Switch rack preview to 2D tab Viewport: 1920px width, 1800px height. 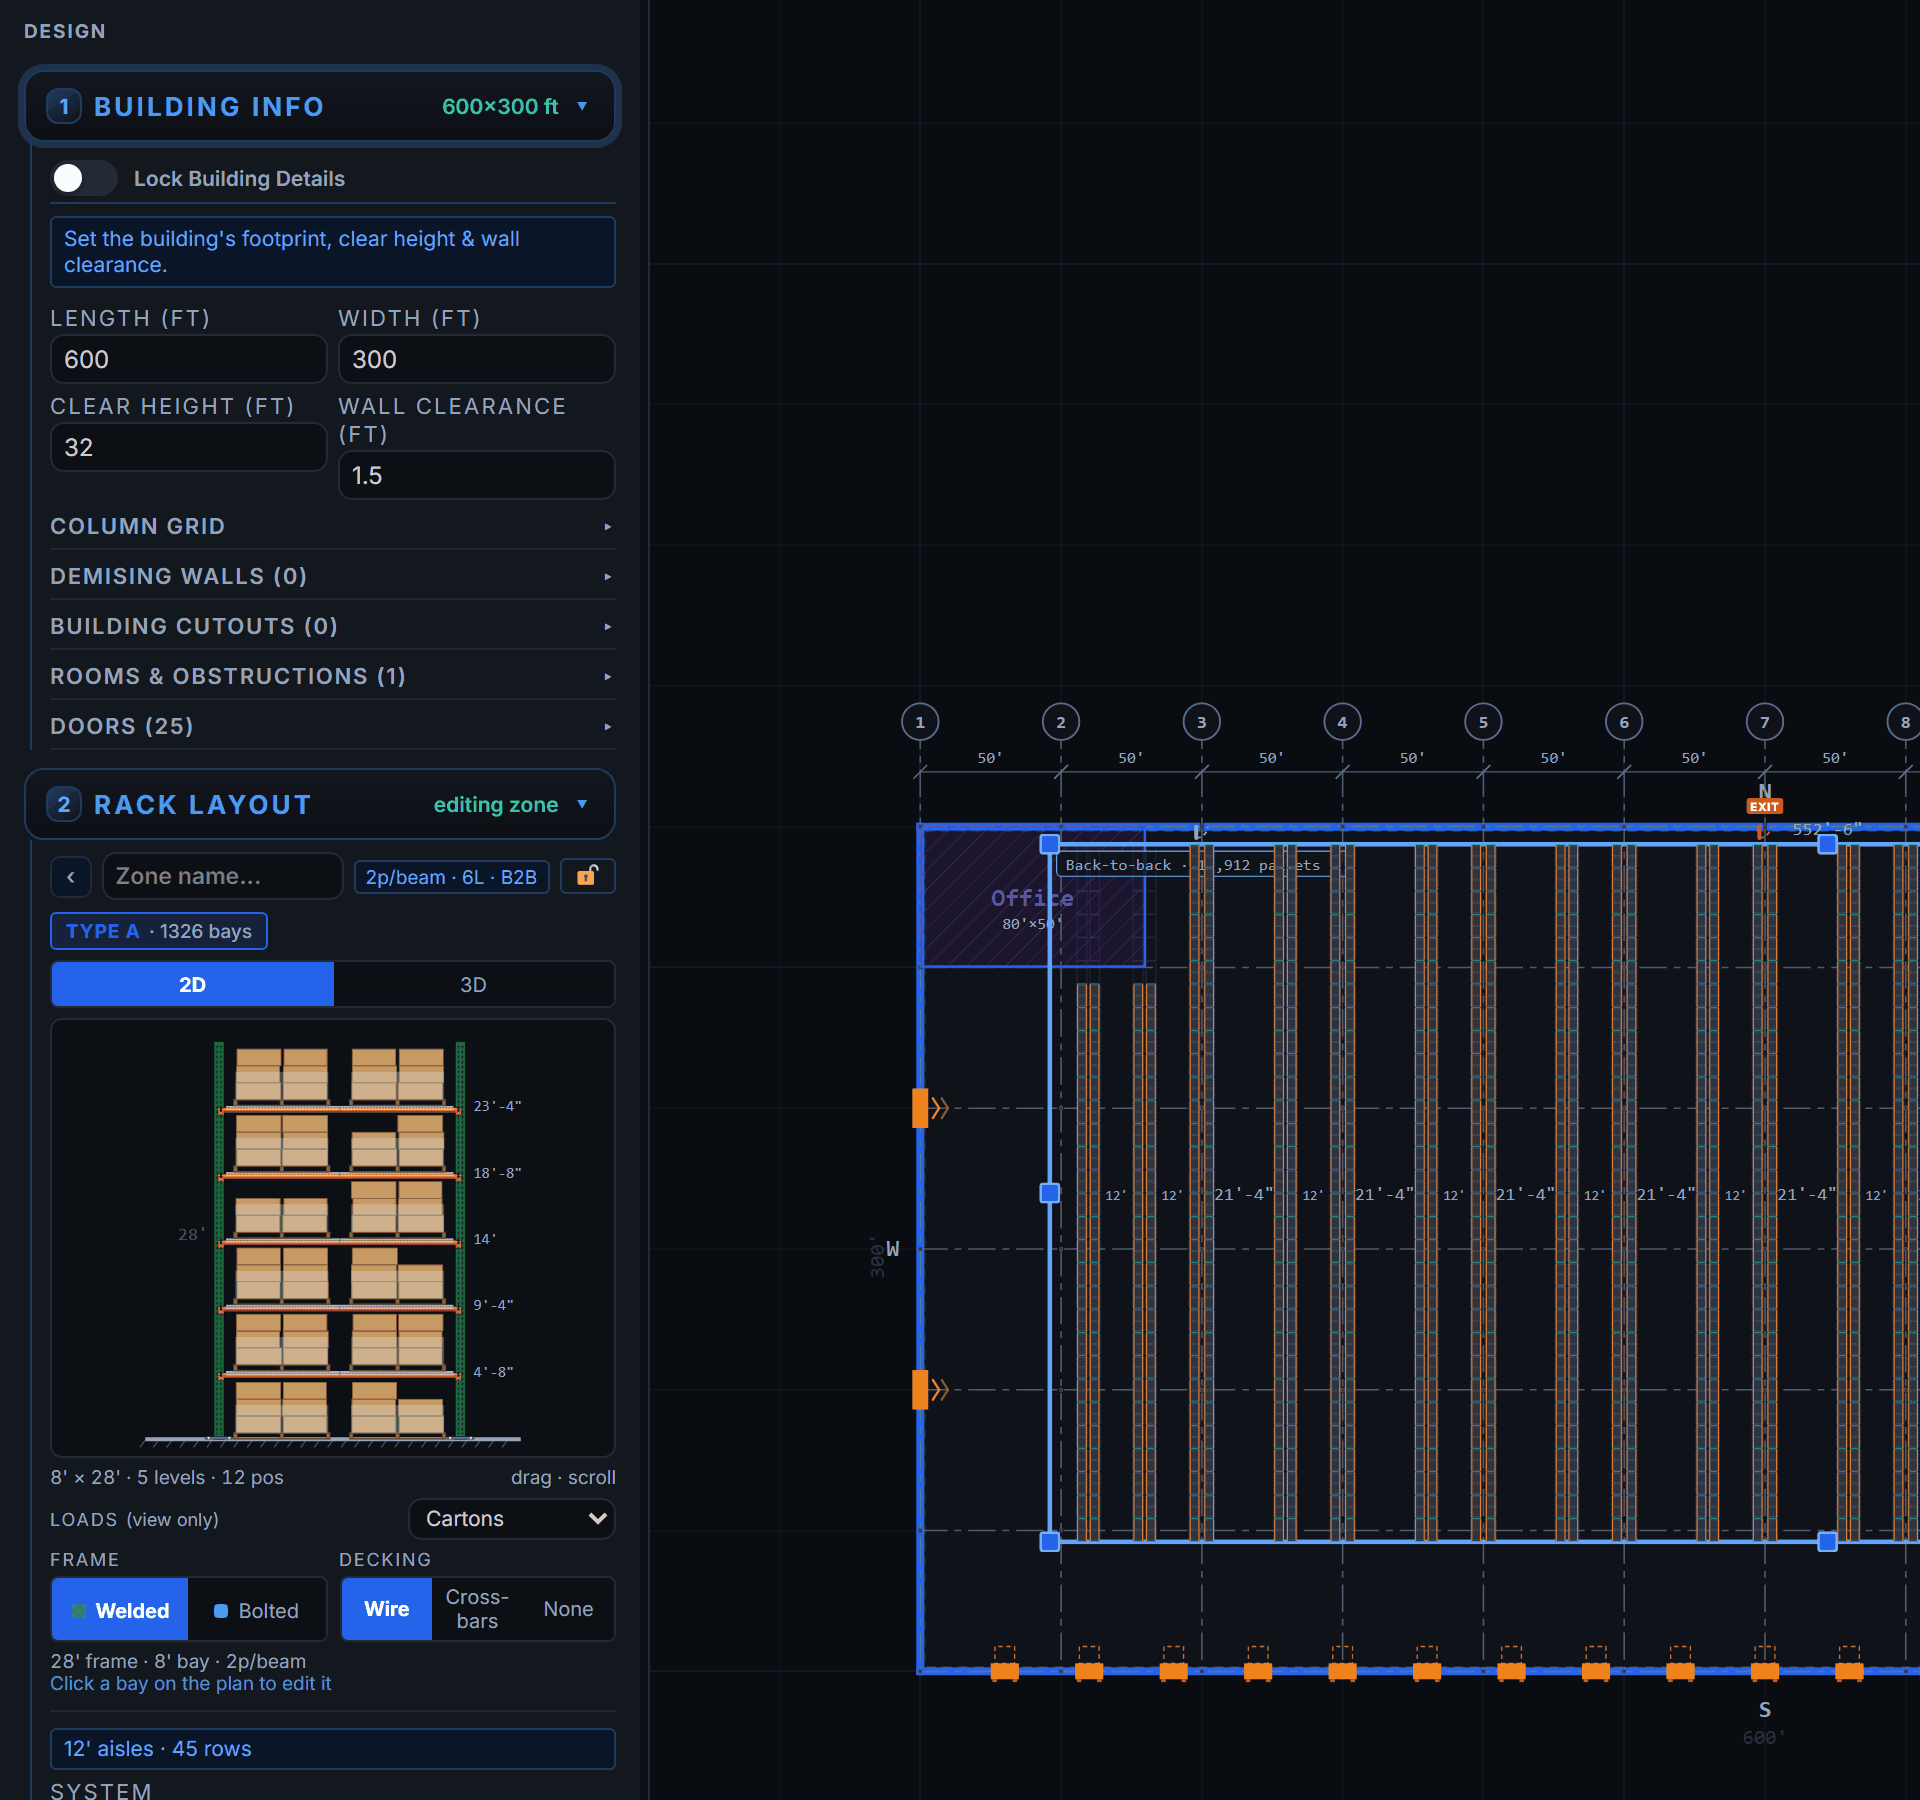(x=192, y=985)
